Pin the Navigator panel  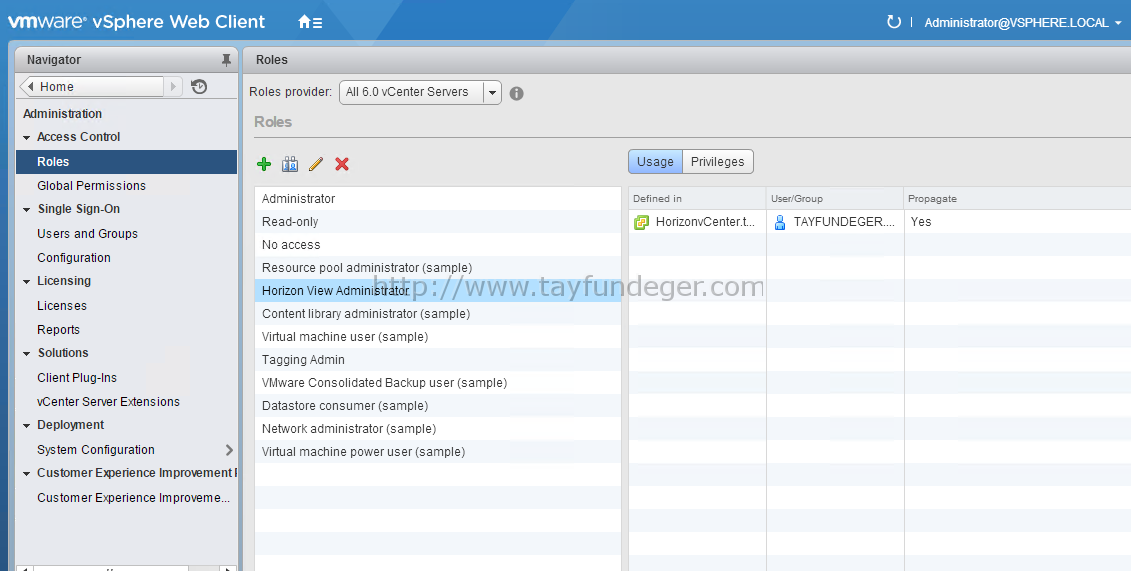coord(226,60)
